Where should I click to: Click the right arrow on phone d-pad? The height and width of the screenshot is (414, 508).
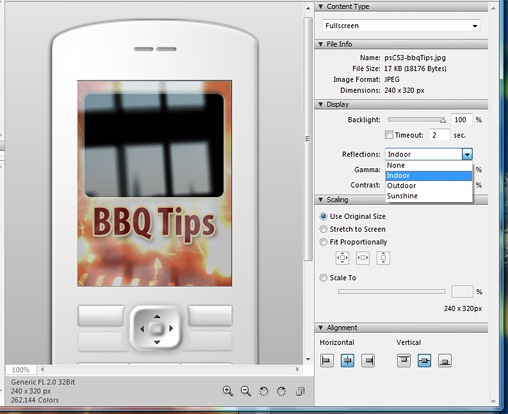point(171,329)
